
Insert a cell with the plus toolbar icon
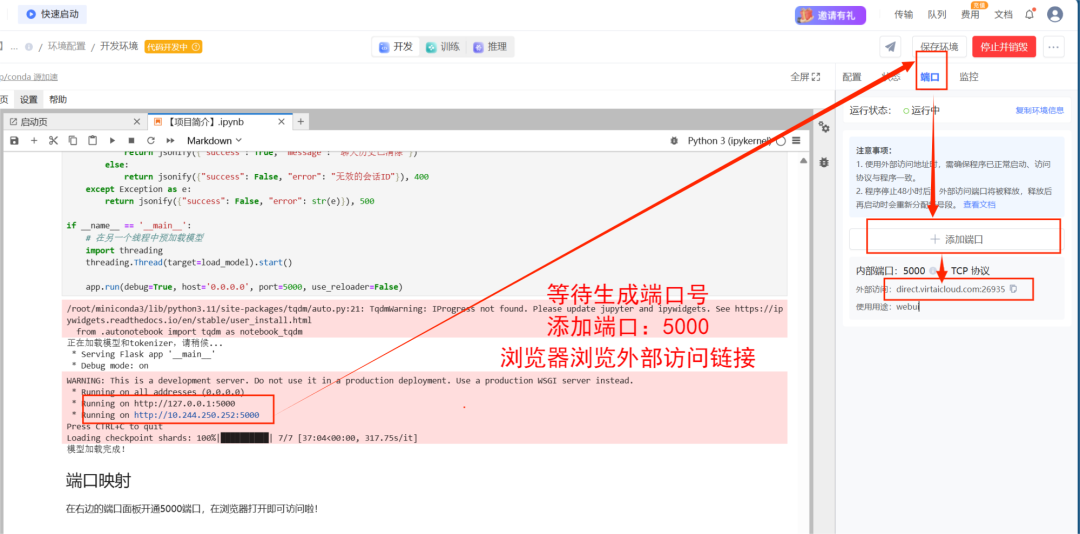pos(34,141)
